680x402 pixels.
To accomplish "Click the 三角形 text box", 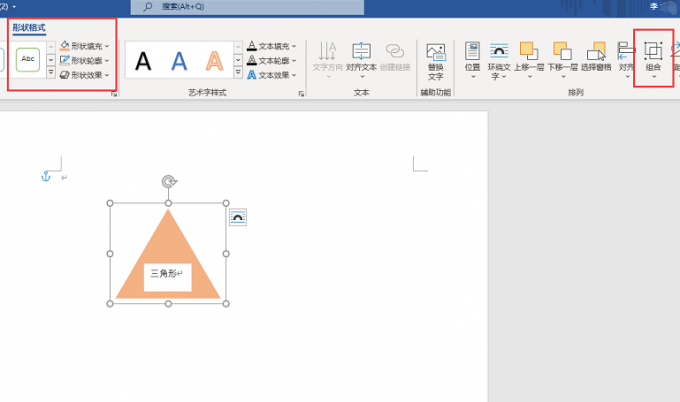I will point(168,277).
